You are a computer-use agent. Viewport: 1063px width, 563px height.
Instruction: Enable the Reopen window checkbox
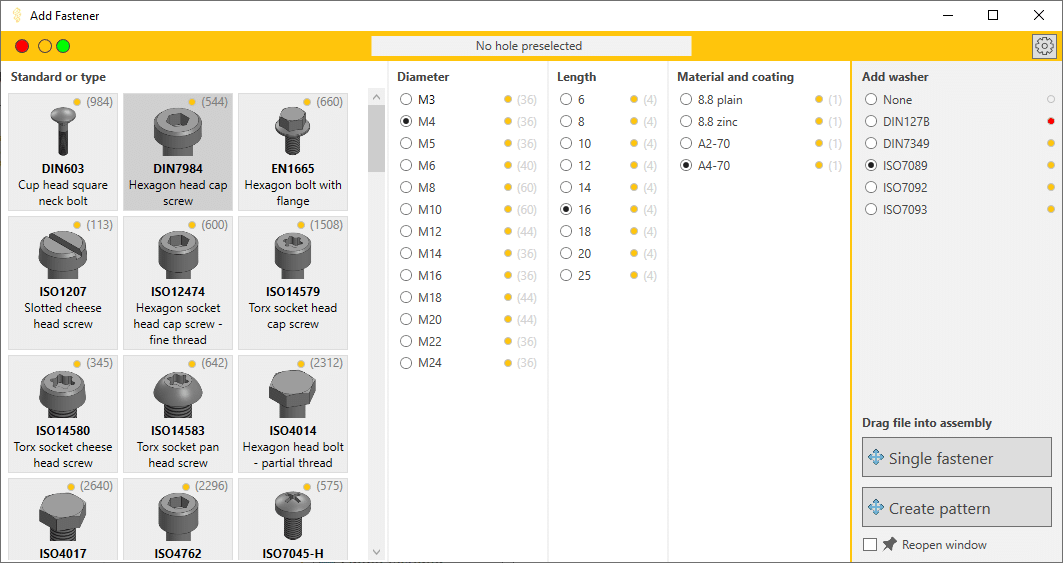coord(870,545)
